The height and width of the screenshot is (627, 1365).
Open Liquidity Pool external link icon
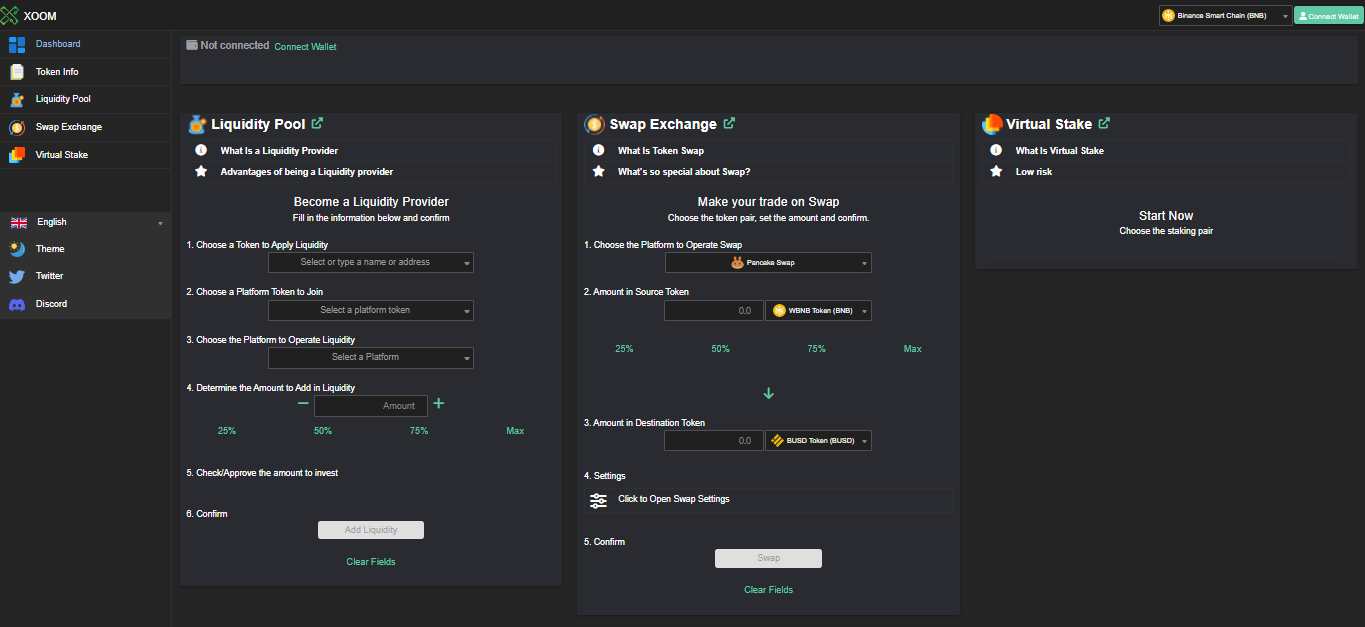[317, 124]
